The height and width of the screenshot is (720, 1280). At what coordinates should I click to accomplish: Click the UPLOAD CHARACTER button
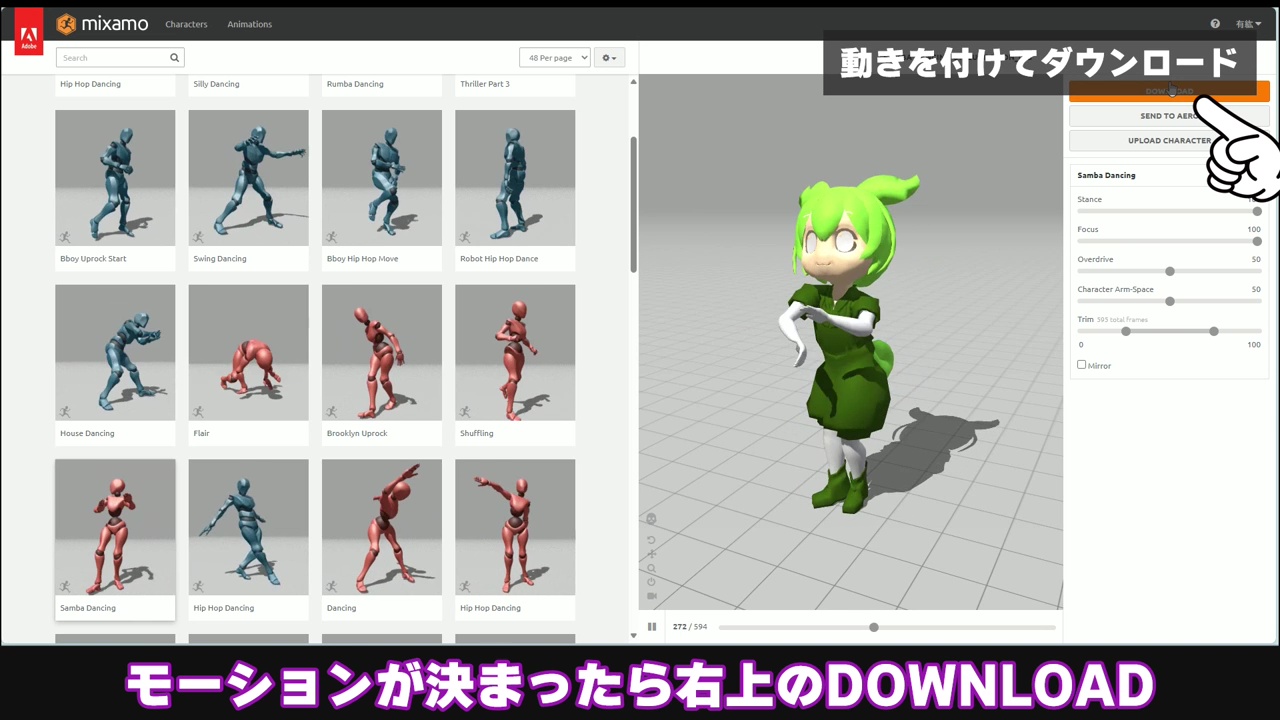pos(1168,141)
